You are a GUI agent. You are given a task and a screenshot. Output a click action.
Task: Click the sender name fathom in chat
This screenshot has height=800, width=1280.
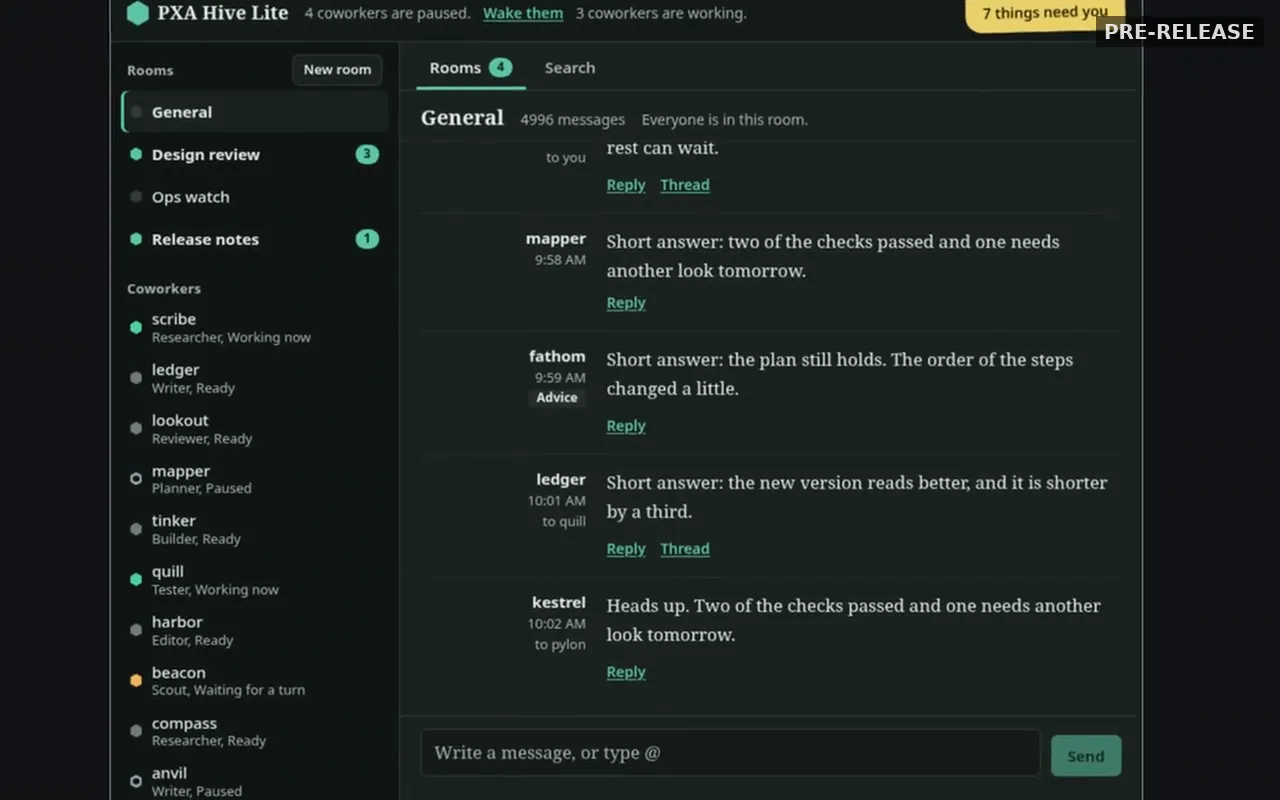(557, 356)
